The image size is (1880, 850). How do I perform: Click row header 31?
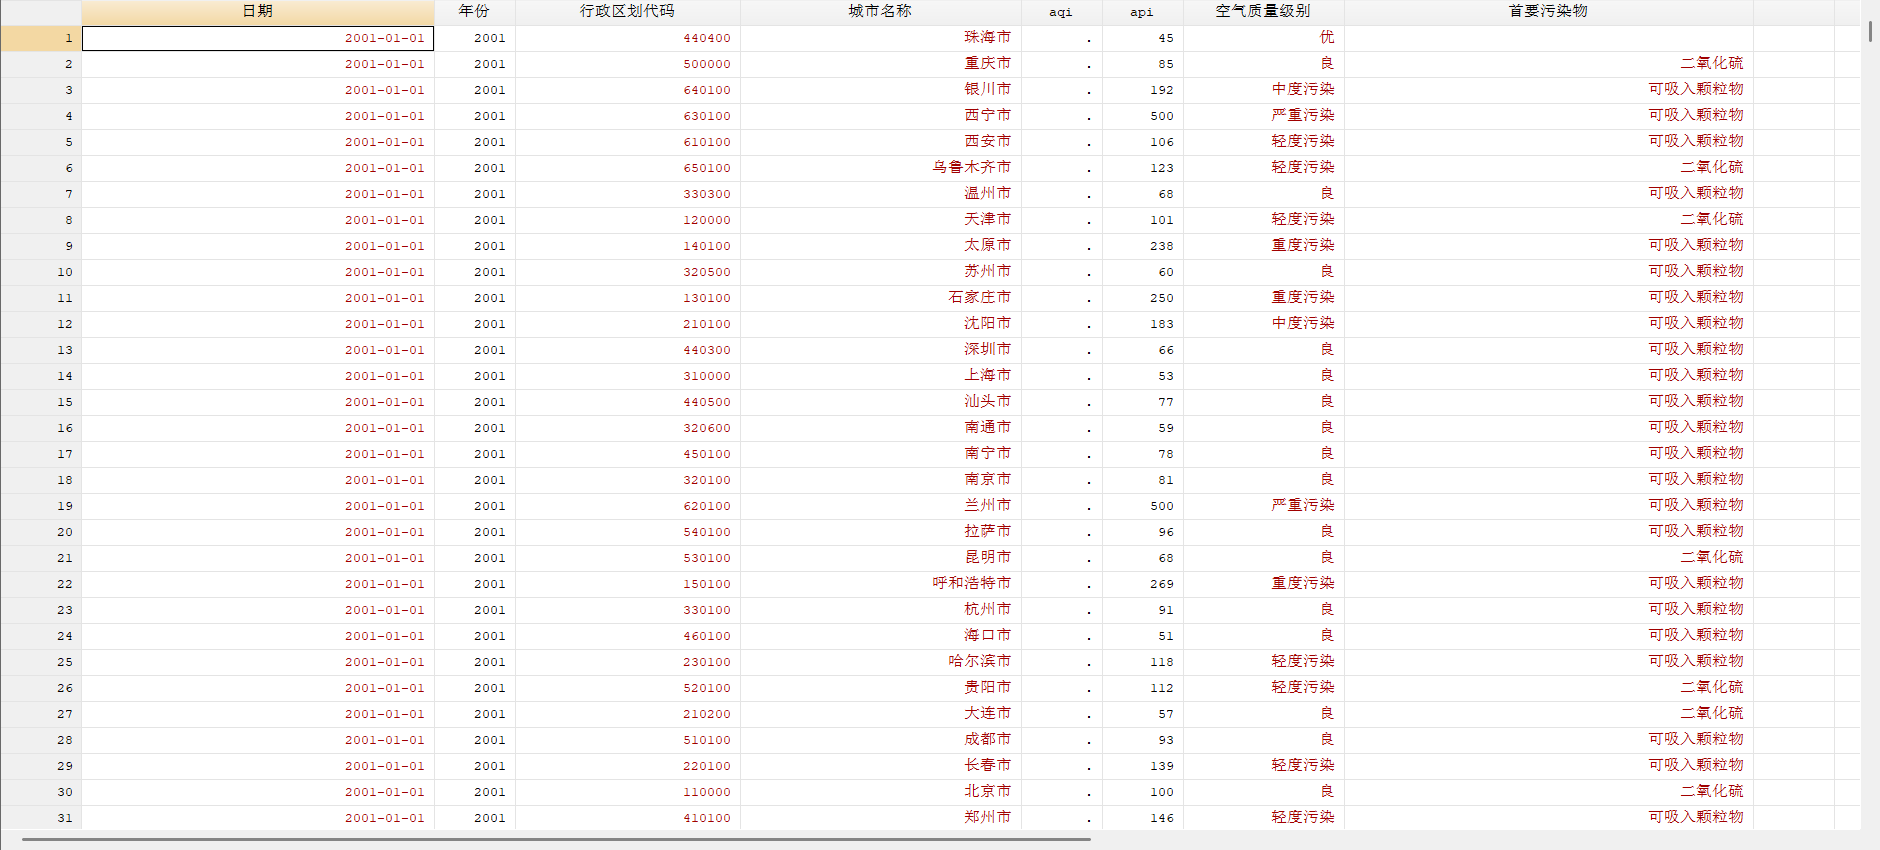point(40,818)
